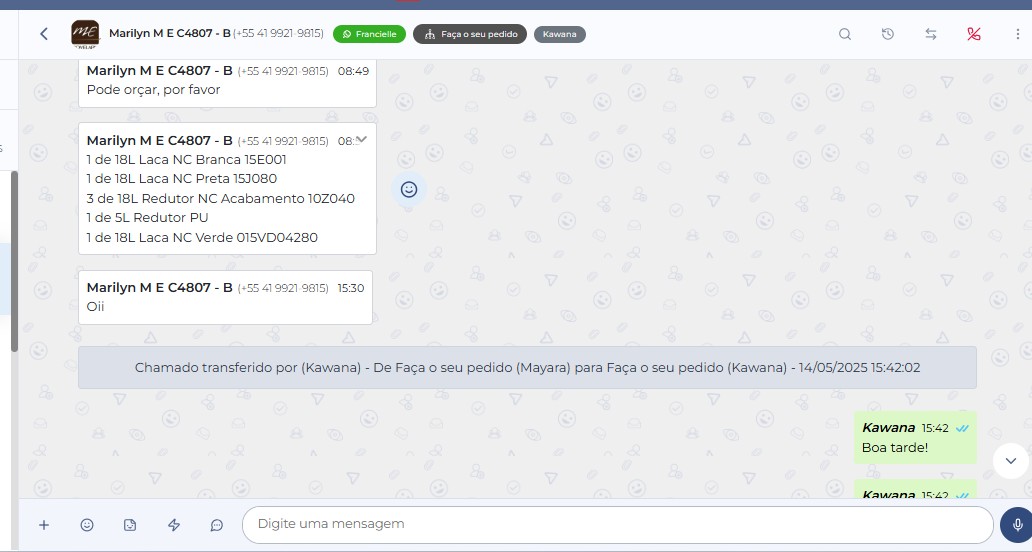Click the left panel vertical scrollbar

point(14,260)
